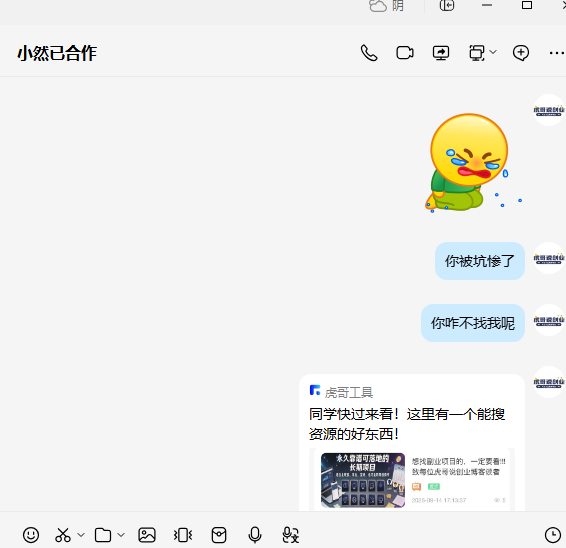Send a window shake nudge

point(183,535)
